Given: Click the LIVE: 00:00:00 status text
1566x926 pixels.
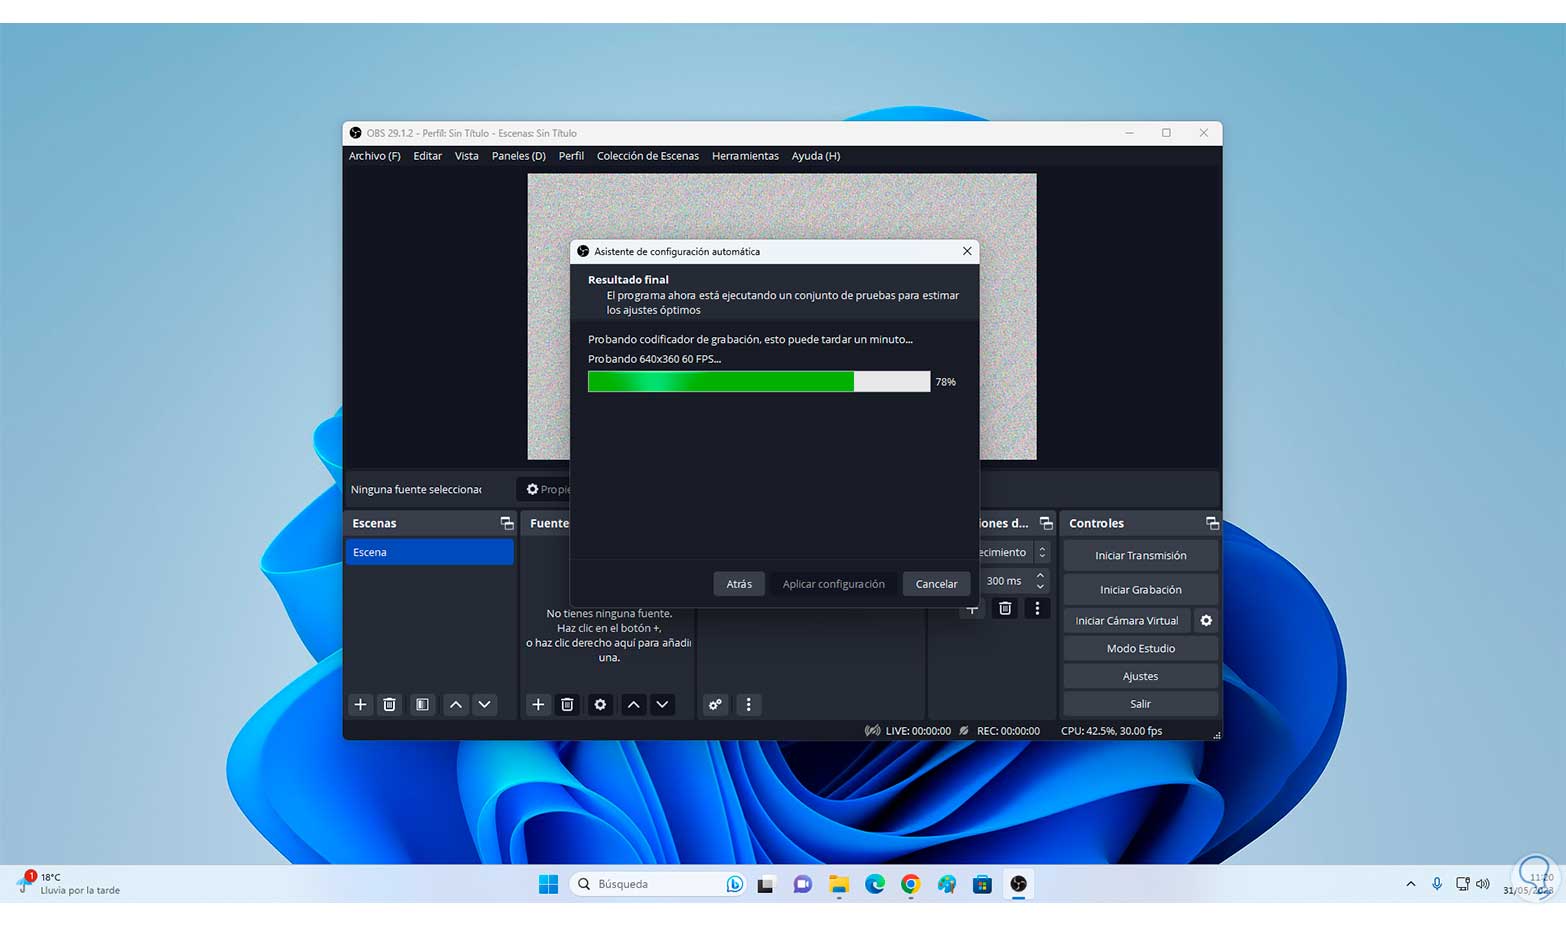Looking at the screenshot, I should coord(918,731).
